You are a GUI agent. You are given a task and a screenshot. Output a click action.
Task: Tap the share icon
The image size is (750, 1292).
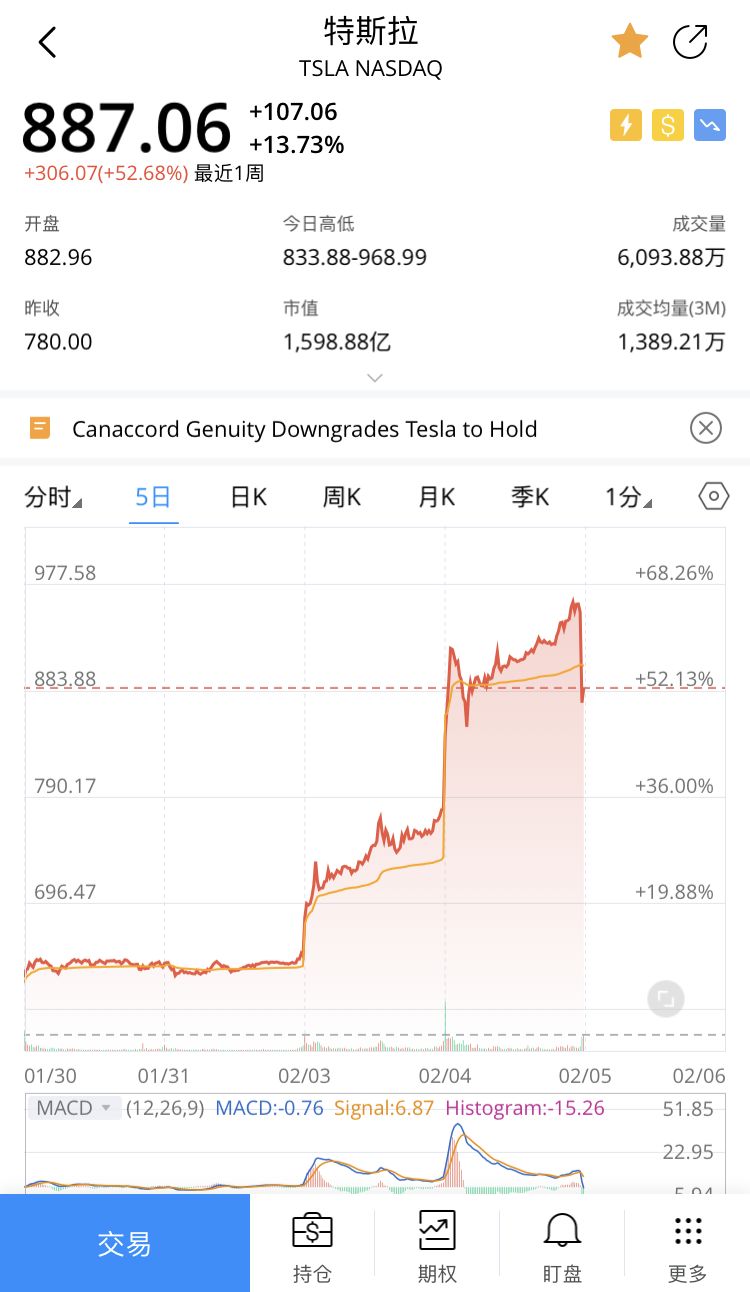(x=690, y=42)
